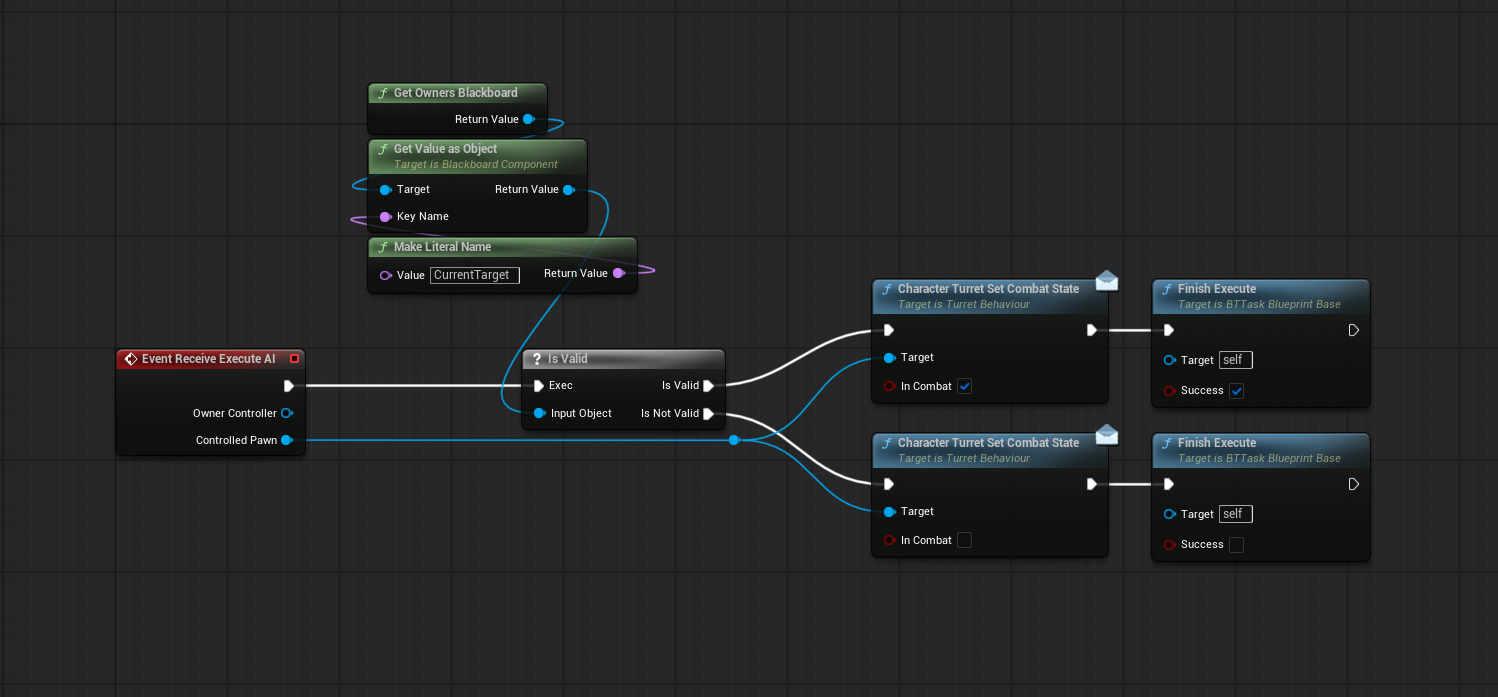Click Get Owners Blackboard Return Value pin
1498x697 pixels.
pos(528,119)
